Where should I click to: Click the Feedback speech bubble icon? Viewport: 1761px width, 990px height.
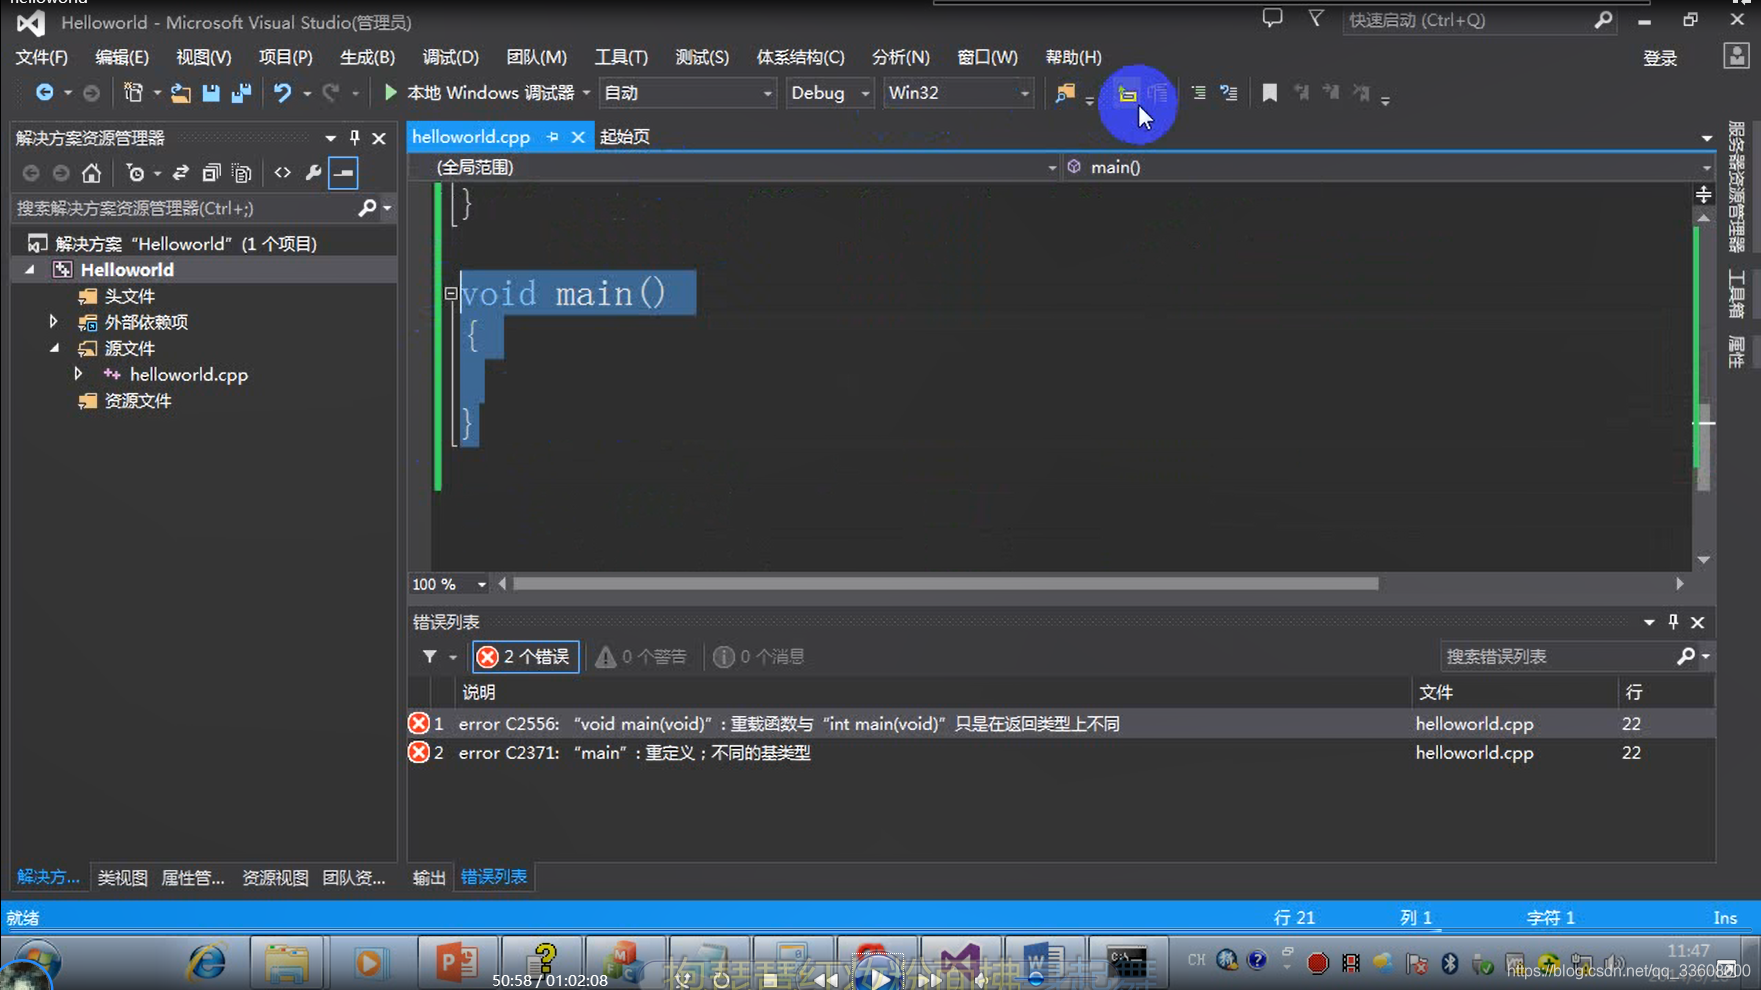tap(1272, 19)
